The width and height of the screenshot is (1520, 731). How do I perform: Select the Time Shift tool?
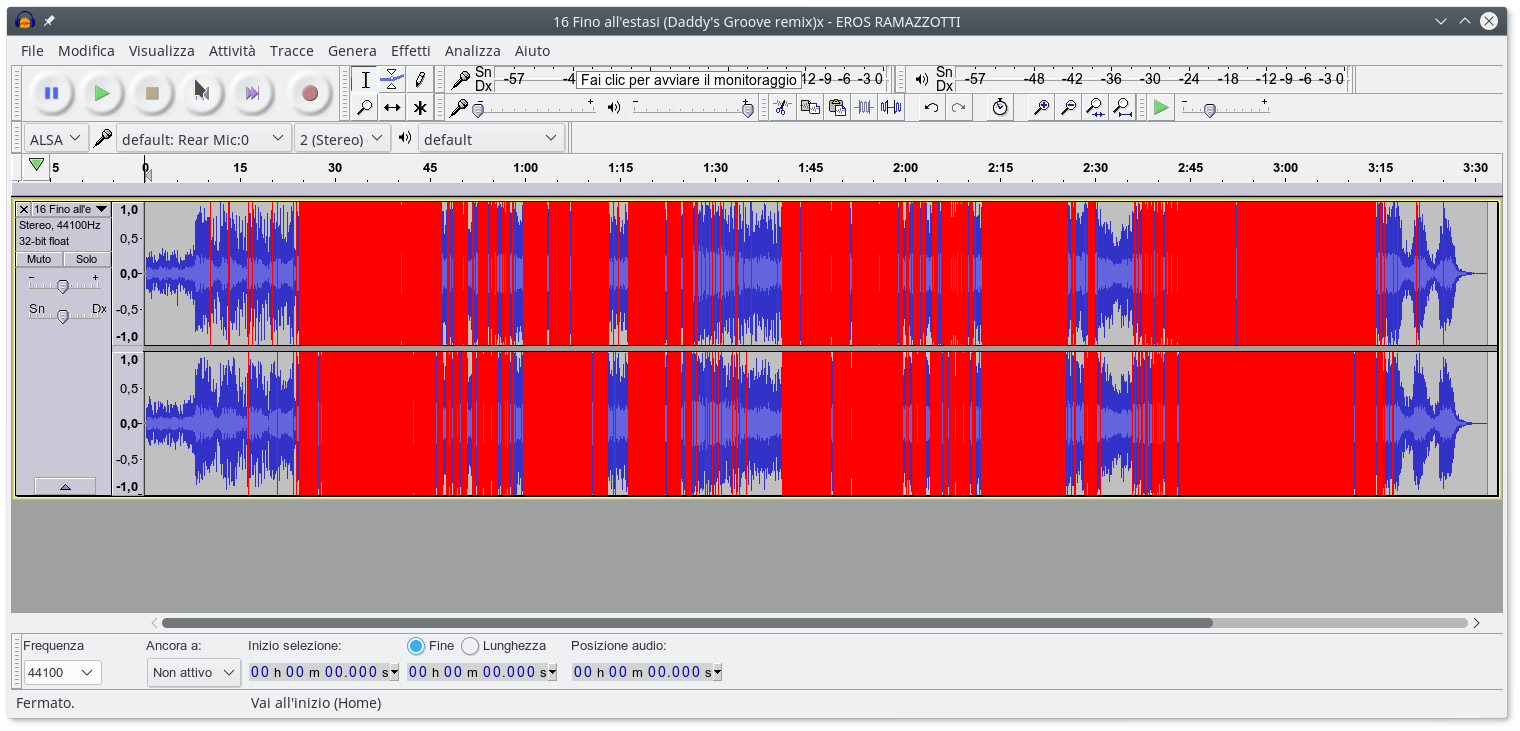click(393, 107)
